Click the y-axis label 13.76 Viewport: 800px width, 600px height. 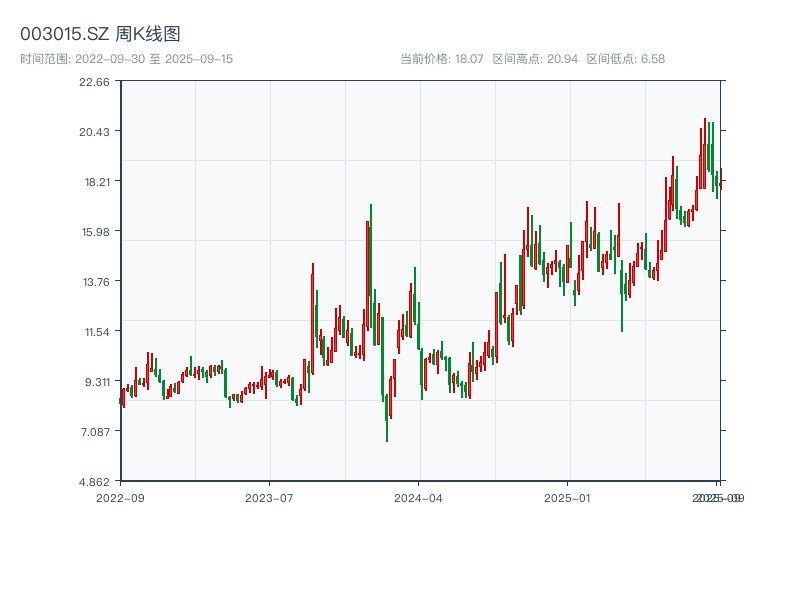pos(96,282)
